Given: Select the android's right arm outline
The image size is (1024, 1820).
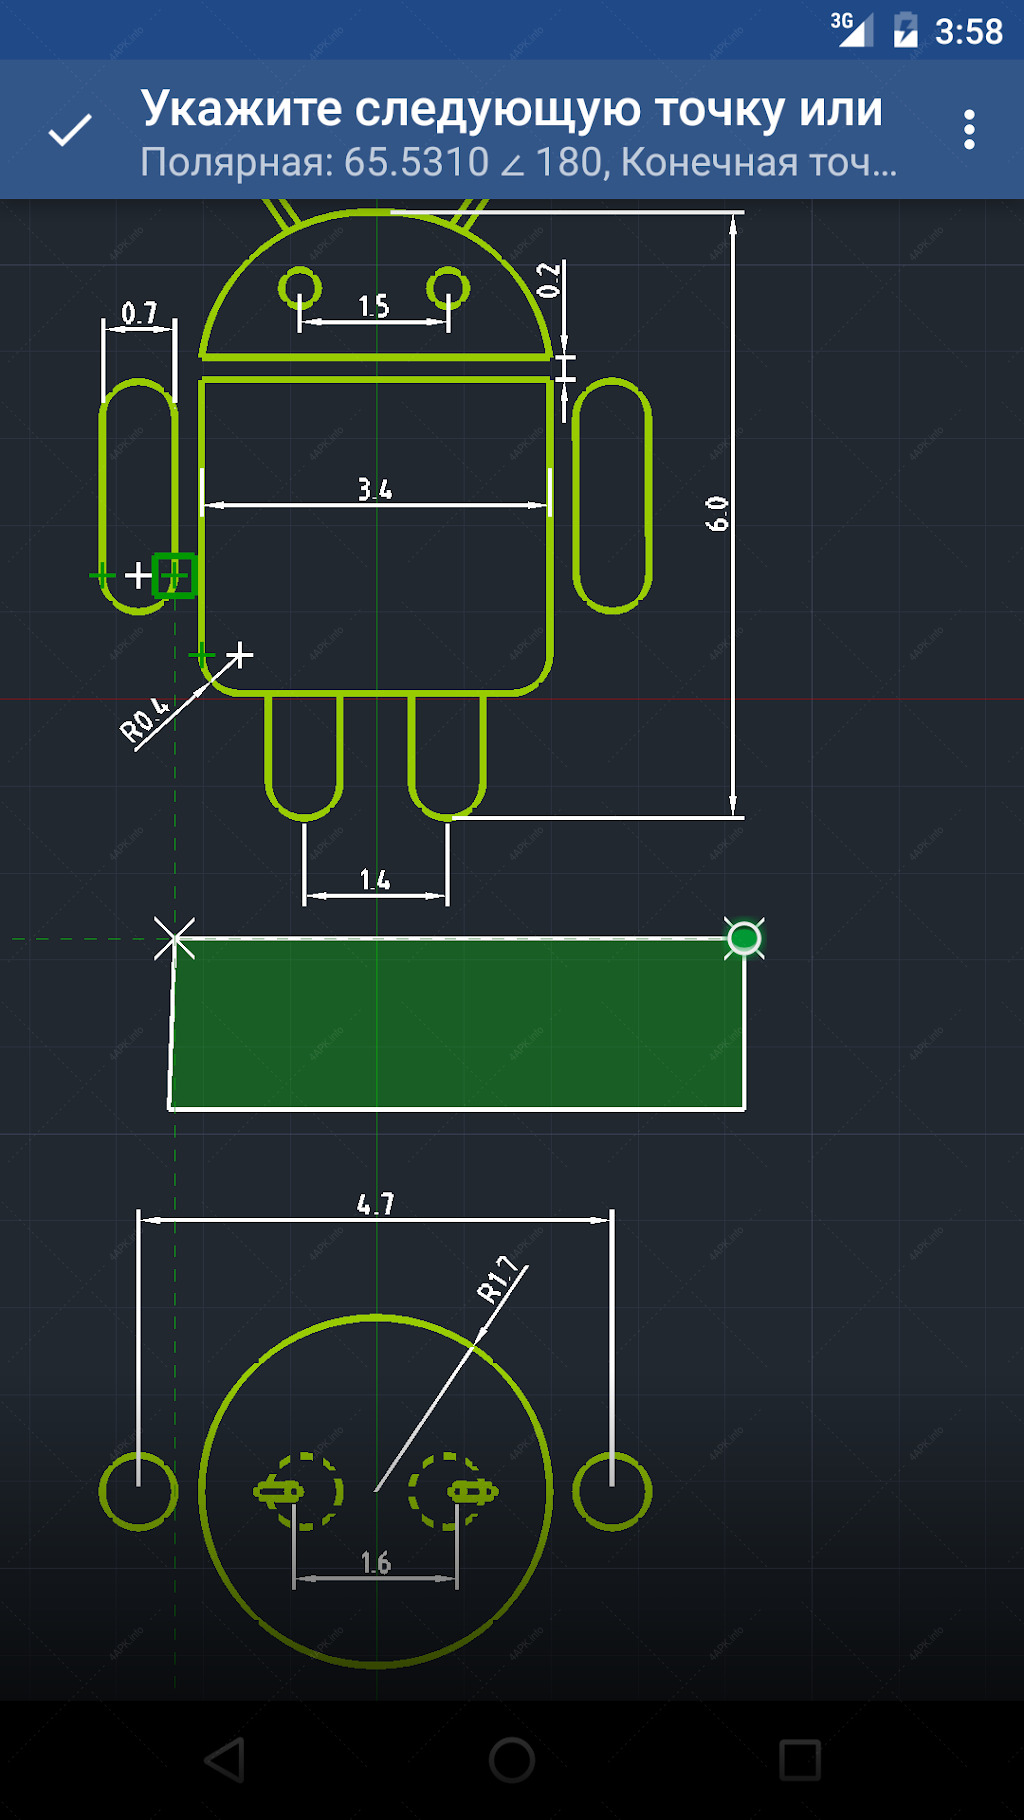Looking at the screenshot, I should 612,496.
